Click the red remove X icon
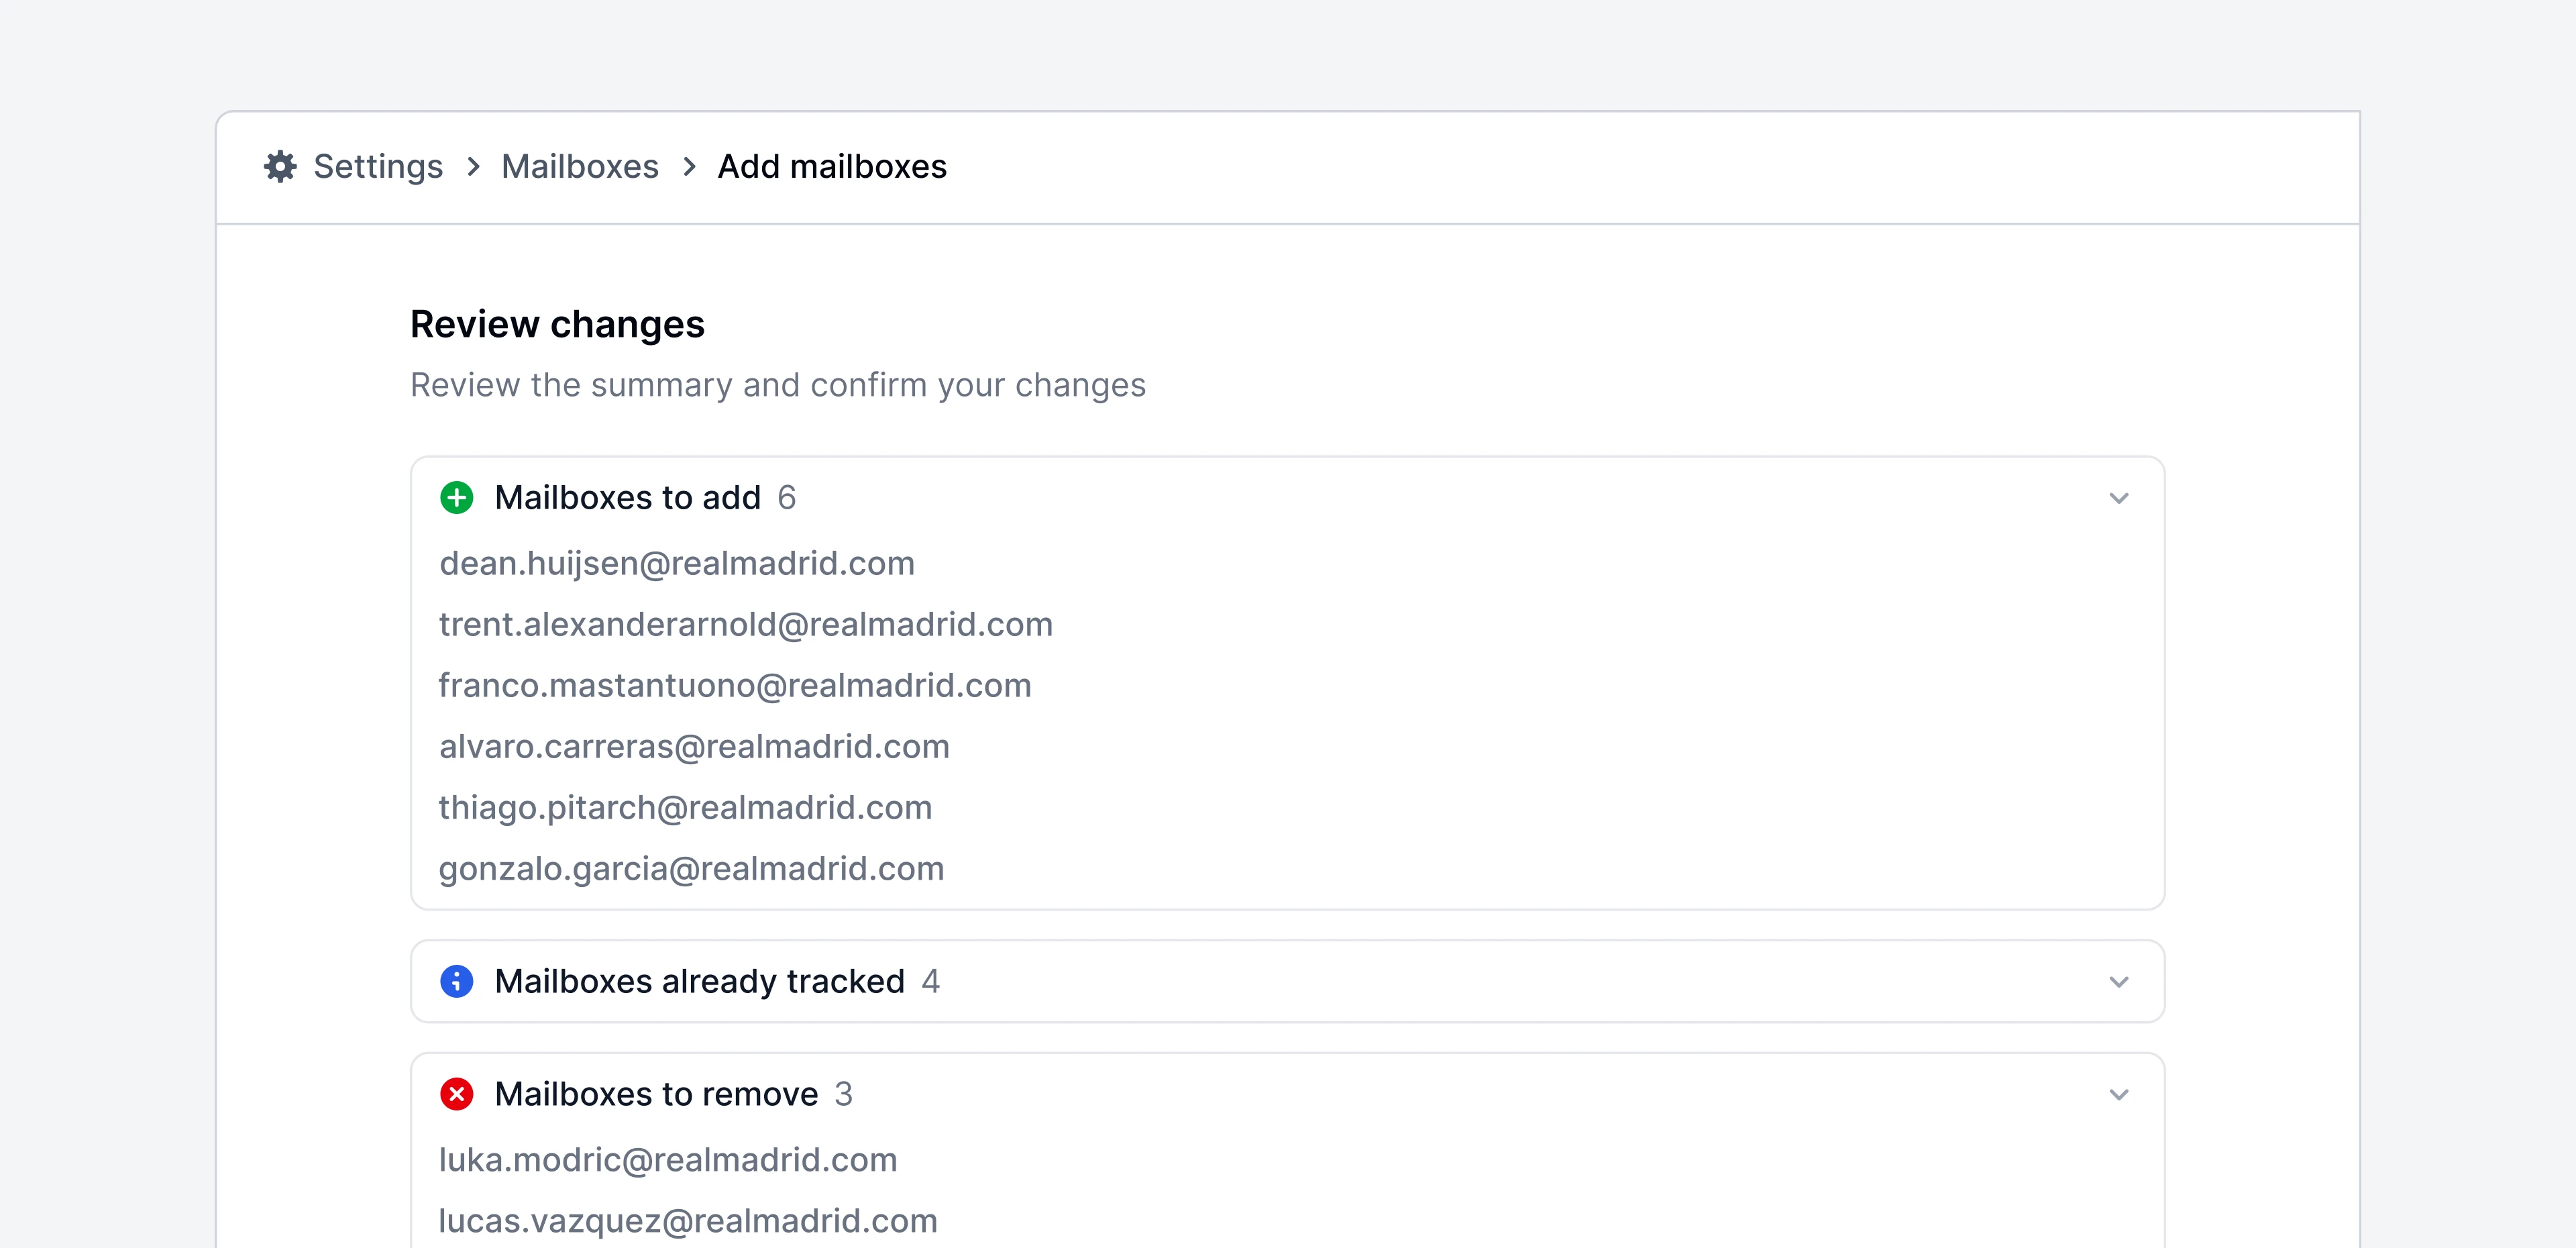 point(457,1094)
